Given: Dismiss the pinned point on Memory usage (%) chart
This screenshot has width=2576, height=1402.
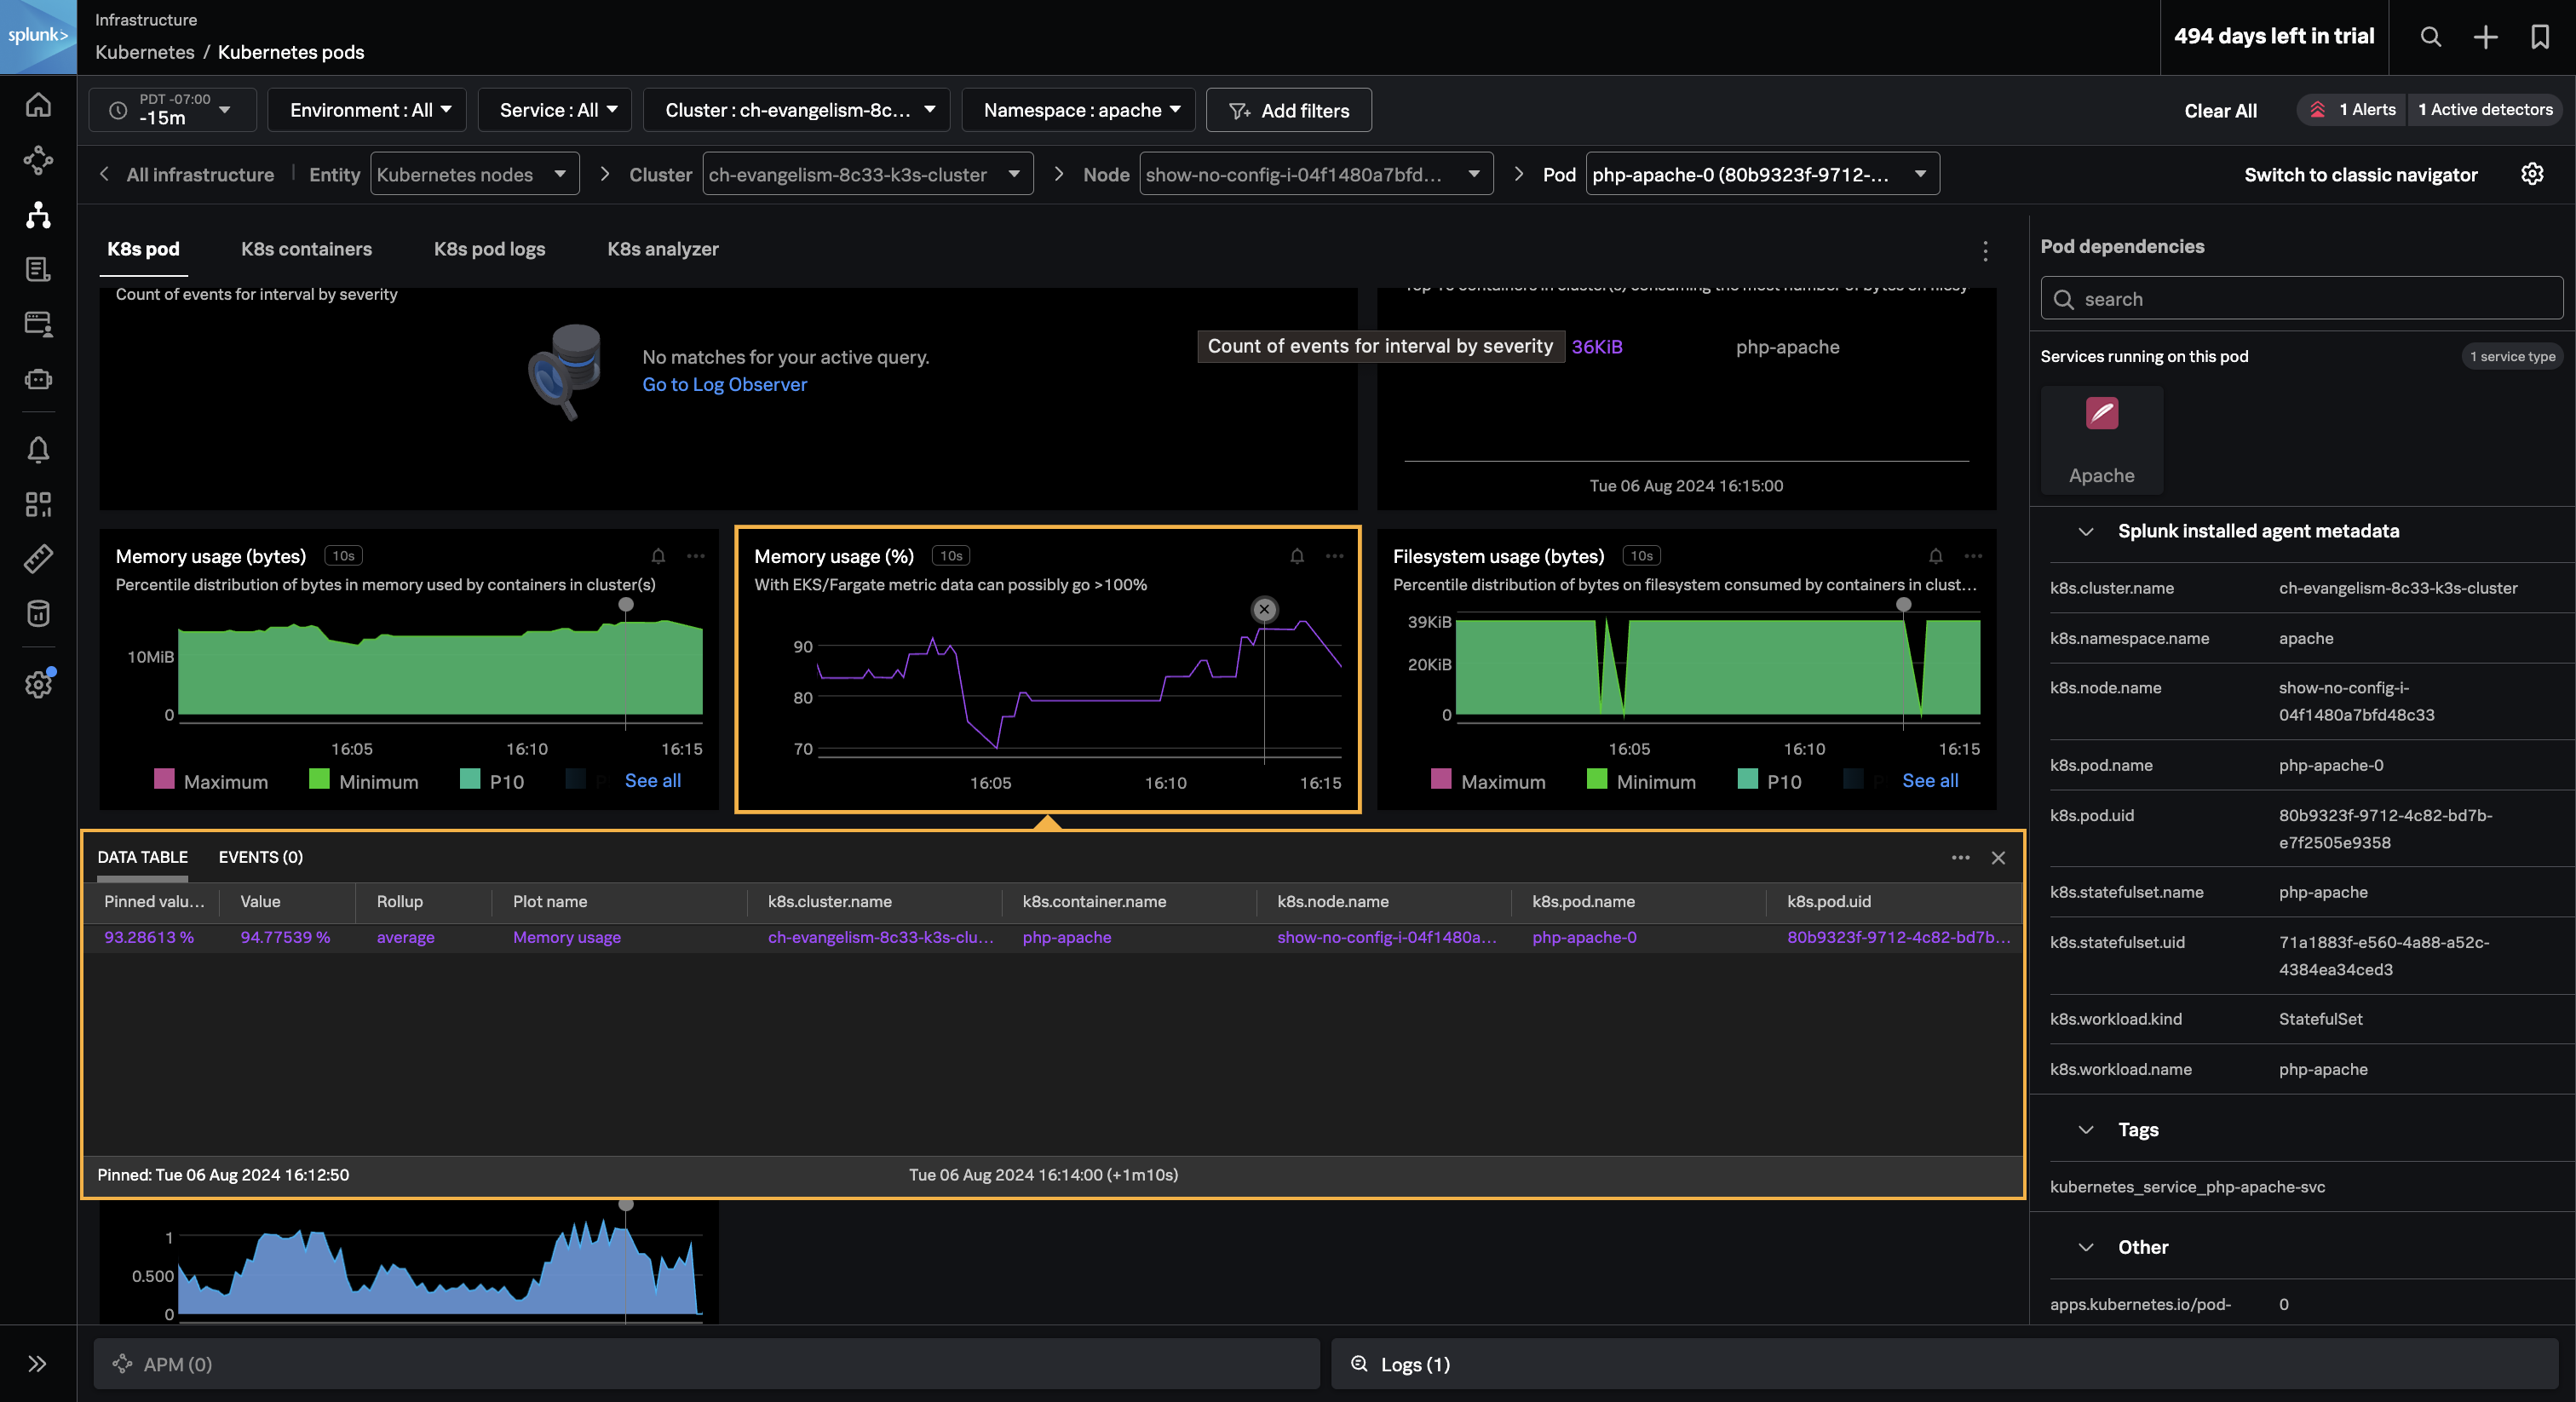Looking at the screenshot, I should pos(1263,609).
